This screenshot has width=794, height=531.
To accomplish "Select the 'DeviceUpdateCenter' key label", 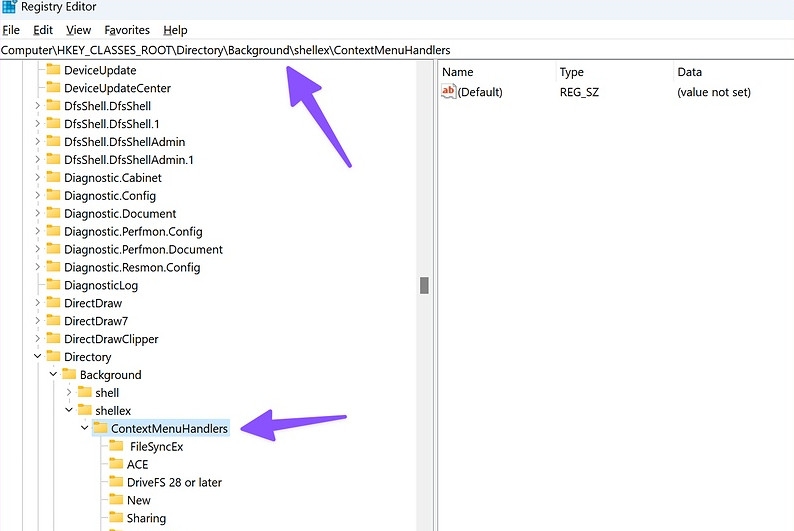I will point(117,88).
